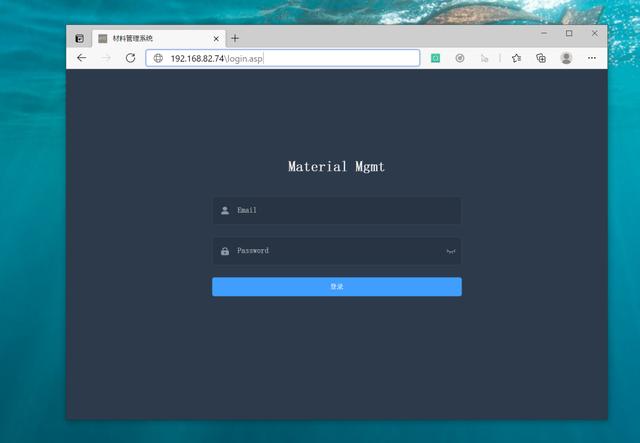The image size is (640, 443).
Task: Click the user icon in Email field
Action: click(225, 210)
